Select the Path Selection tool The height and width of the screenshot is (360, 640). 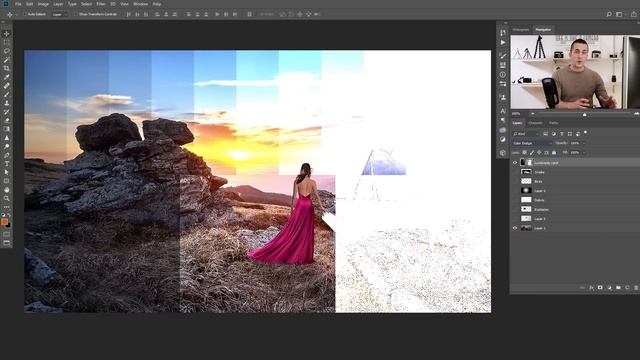pyautogui.click(x=7, y=172)
